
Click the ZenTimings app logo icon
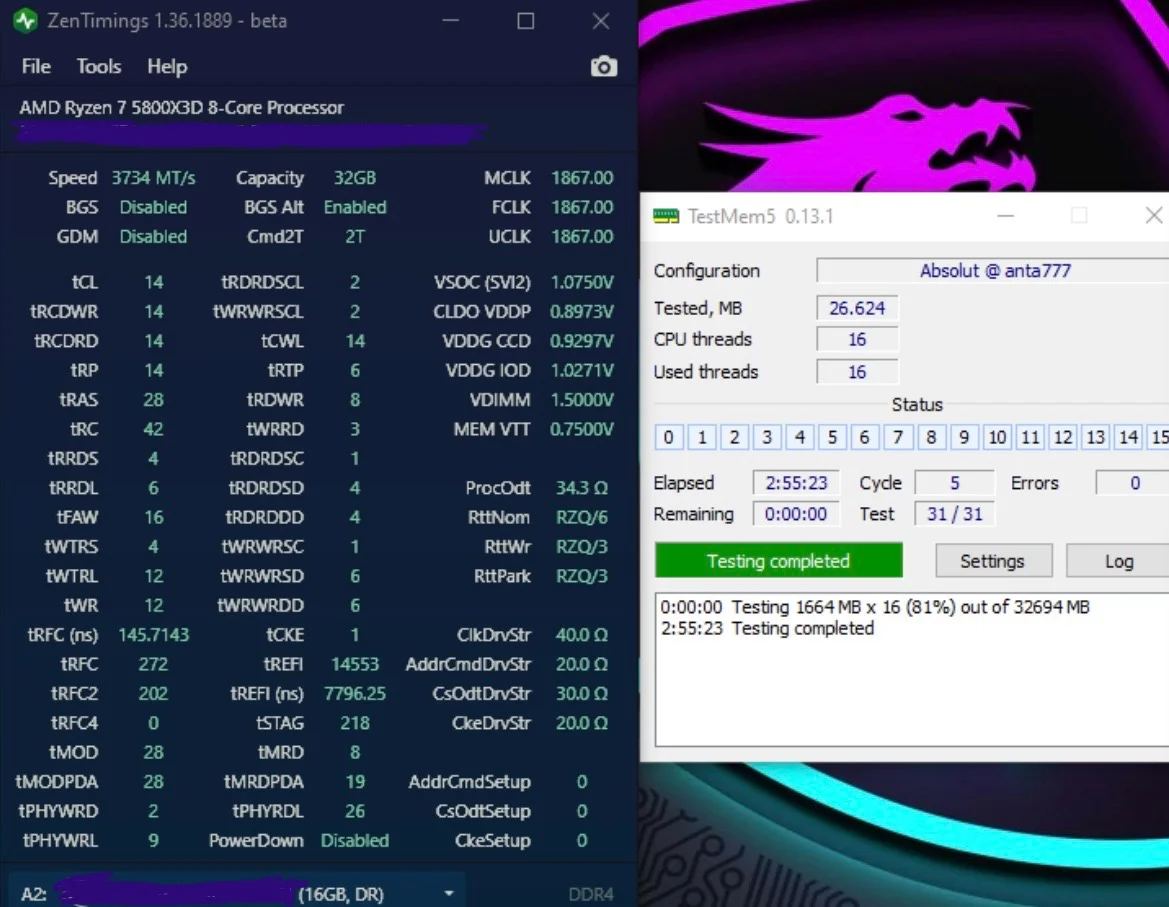tap(25, 20)
